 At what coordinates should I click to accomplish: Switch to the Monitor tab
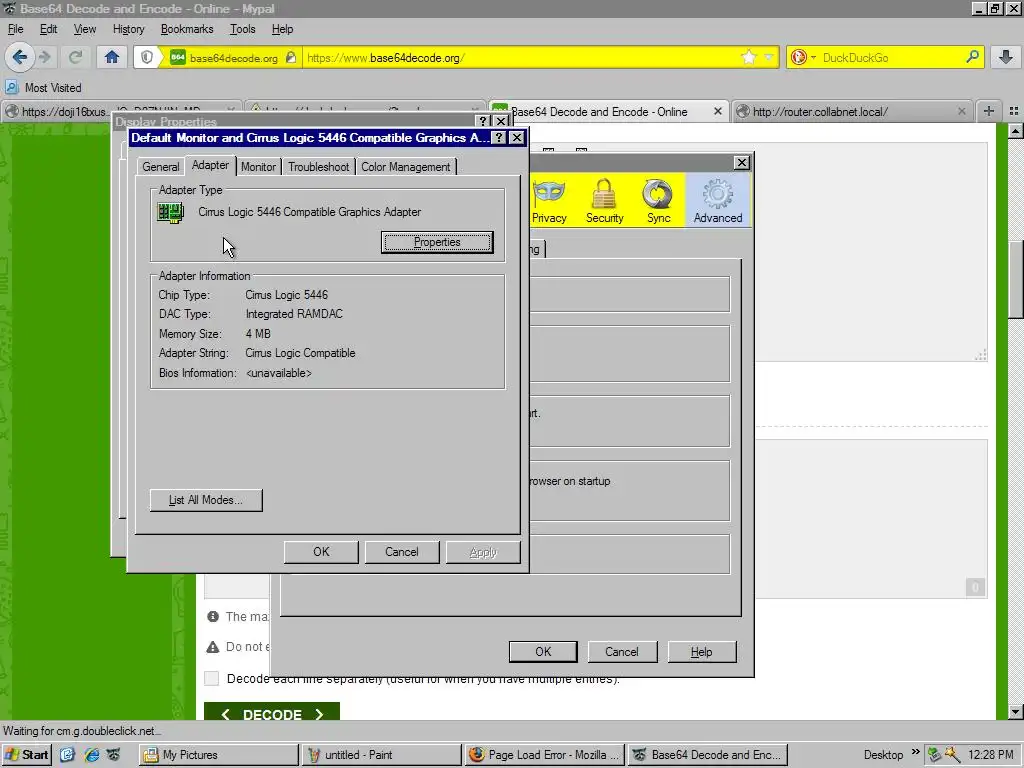click(259, 167)
